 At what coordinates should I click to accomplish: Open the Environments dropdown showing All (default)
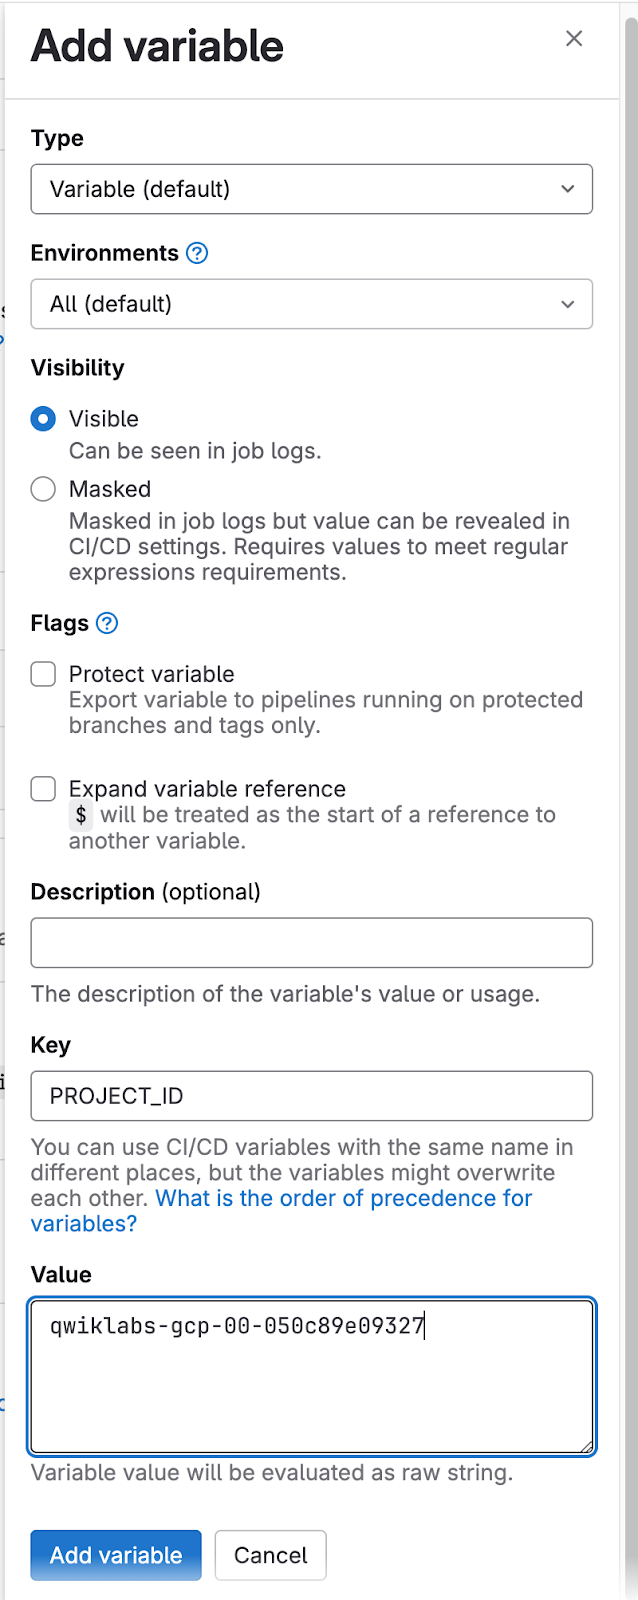(311, 304)
